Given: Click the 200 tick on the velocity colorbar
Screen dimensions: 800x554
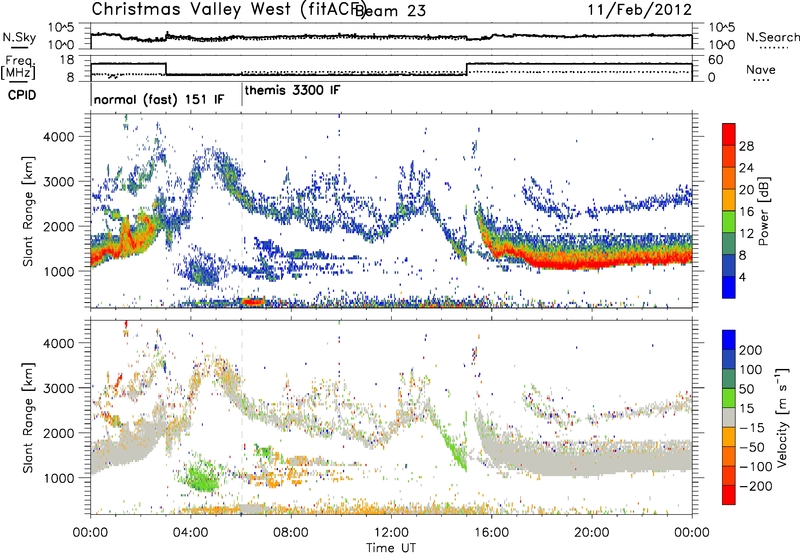Looking at the screenshot, I should tap(751, 350).
